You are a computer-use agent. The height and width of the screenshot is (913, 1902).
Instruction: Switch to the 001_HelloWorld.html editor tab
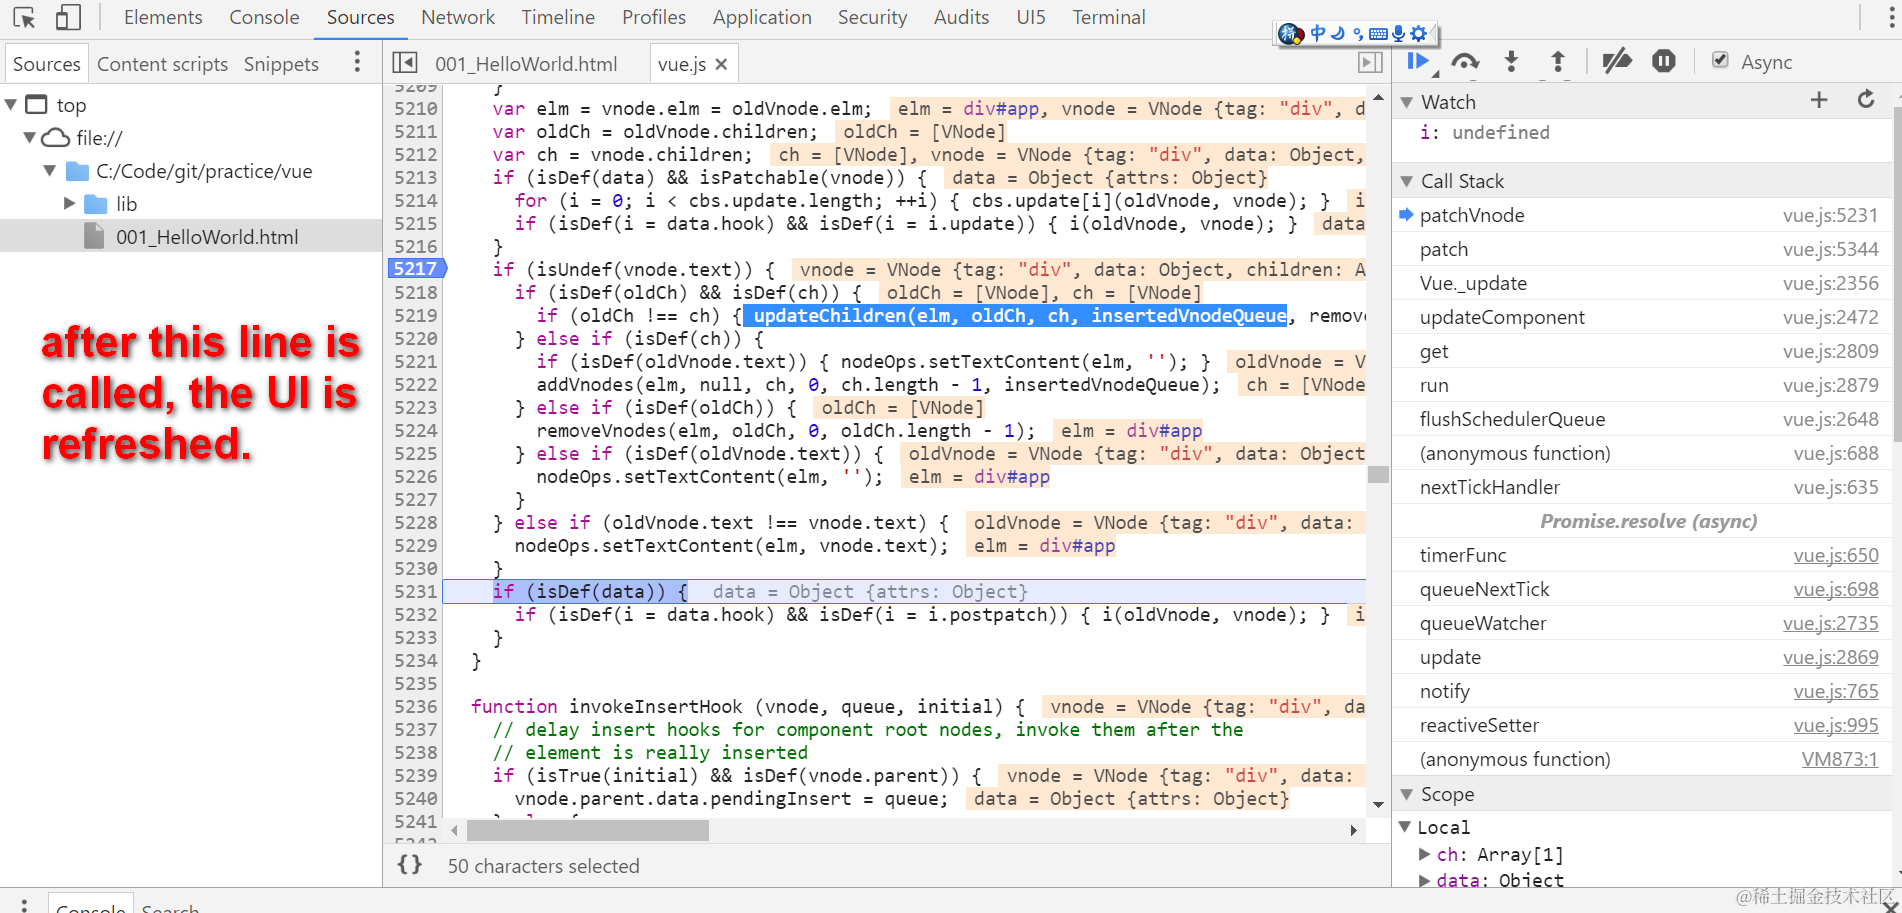tap(526, 64)
